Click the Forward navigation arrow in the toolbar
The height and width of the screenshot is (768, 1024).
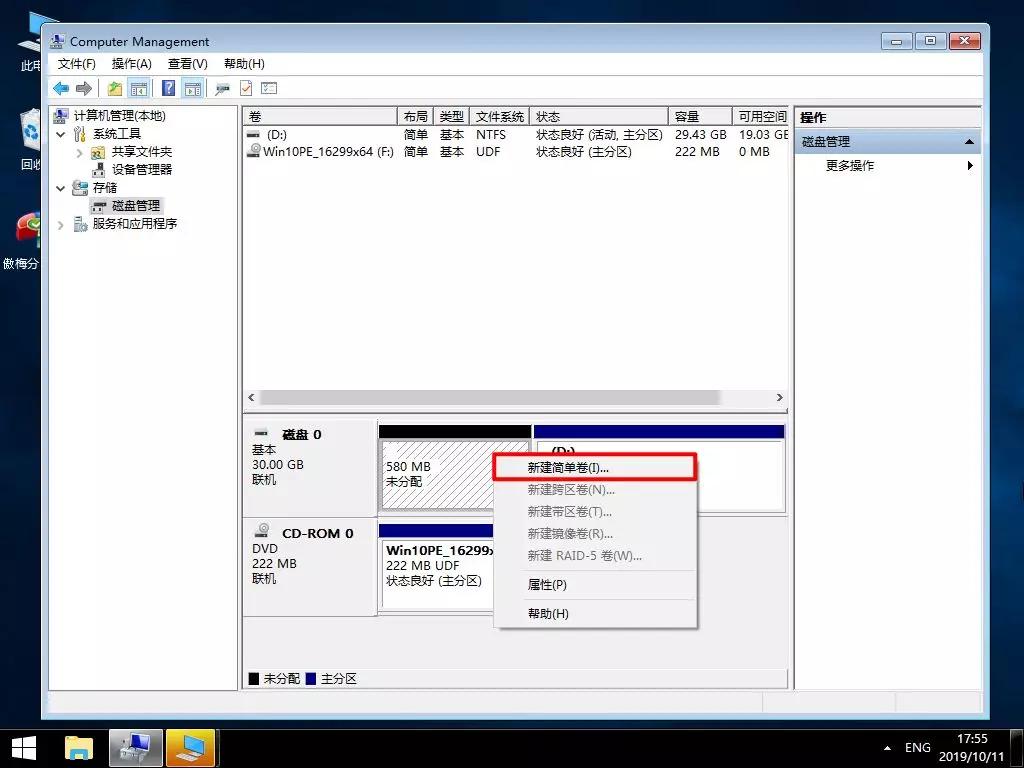[84, 88]
